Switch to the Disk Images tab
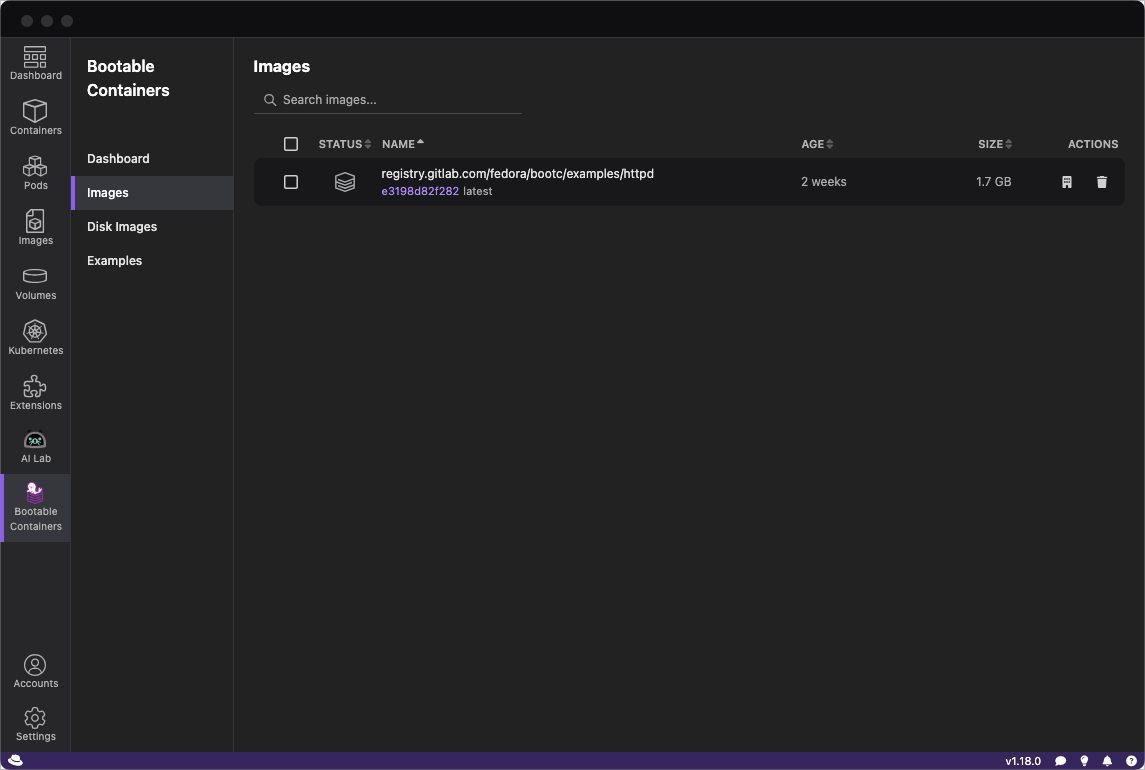 pyautogui.click(x=122, y=227)
